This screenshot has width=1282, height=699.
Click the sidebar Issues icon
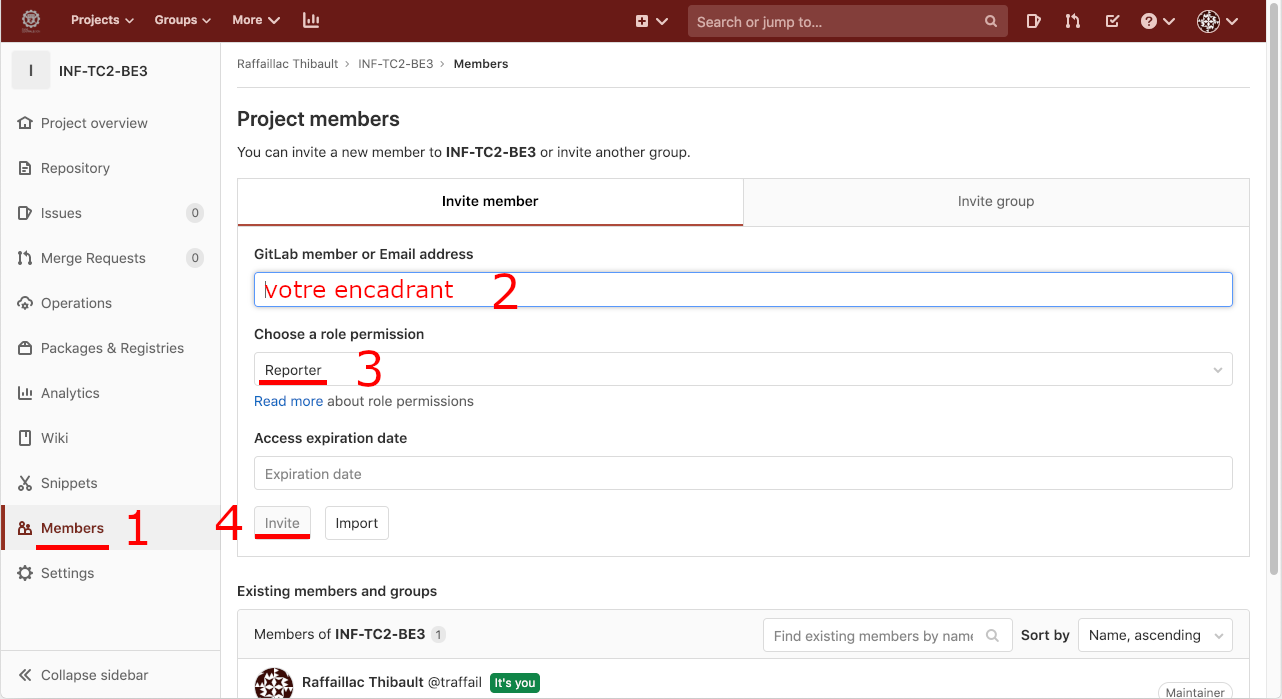(25, 213)
